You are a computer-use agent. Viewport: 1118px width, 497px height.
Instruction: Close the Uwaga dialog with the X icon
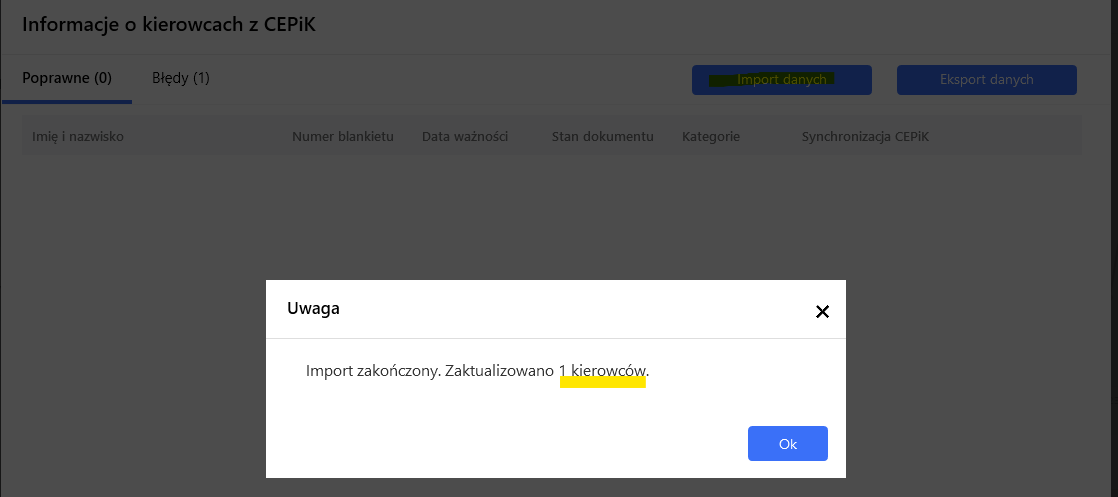822,311
